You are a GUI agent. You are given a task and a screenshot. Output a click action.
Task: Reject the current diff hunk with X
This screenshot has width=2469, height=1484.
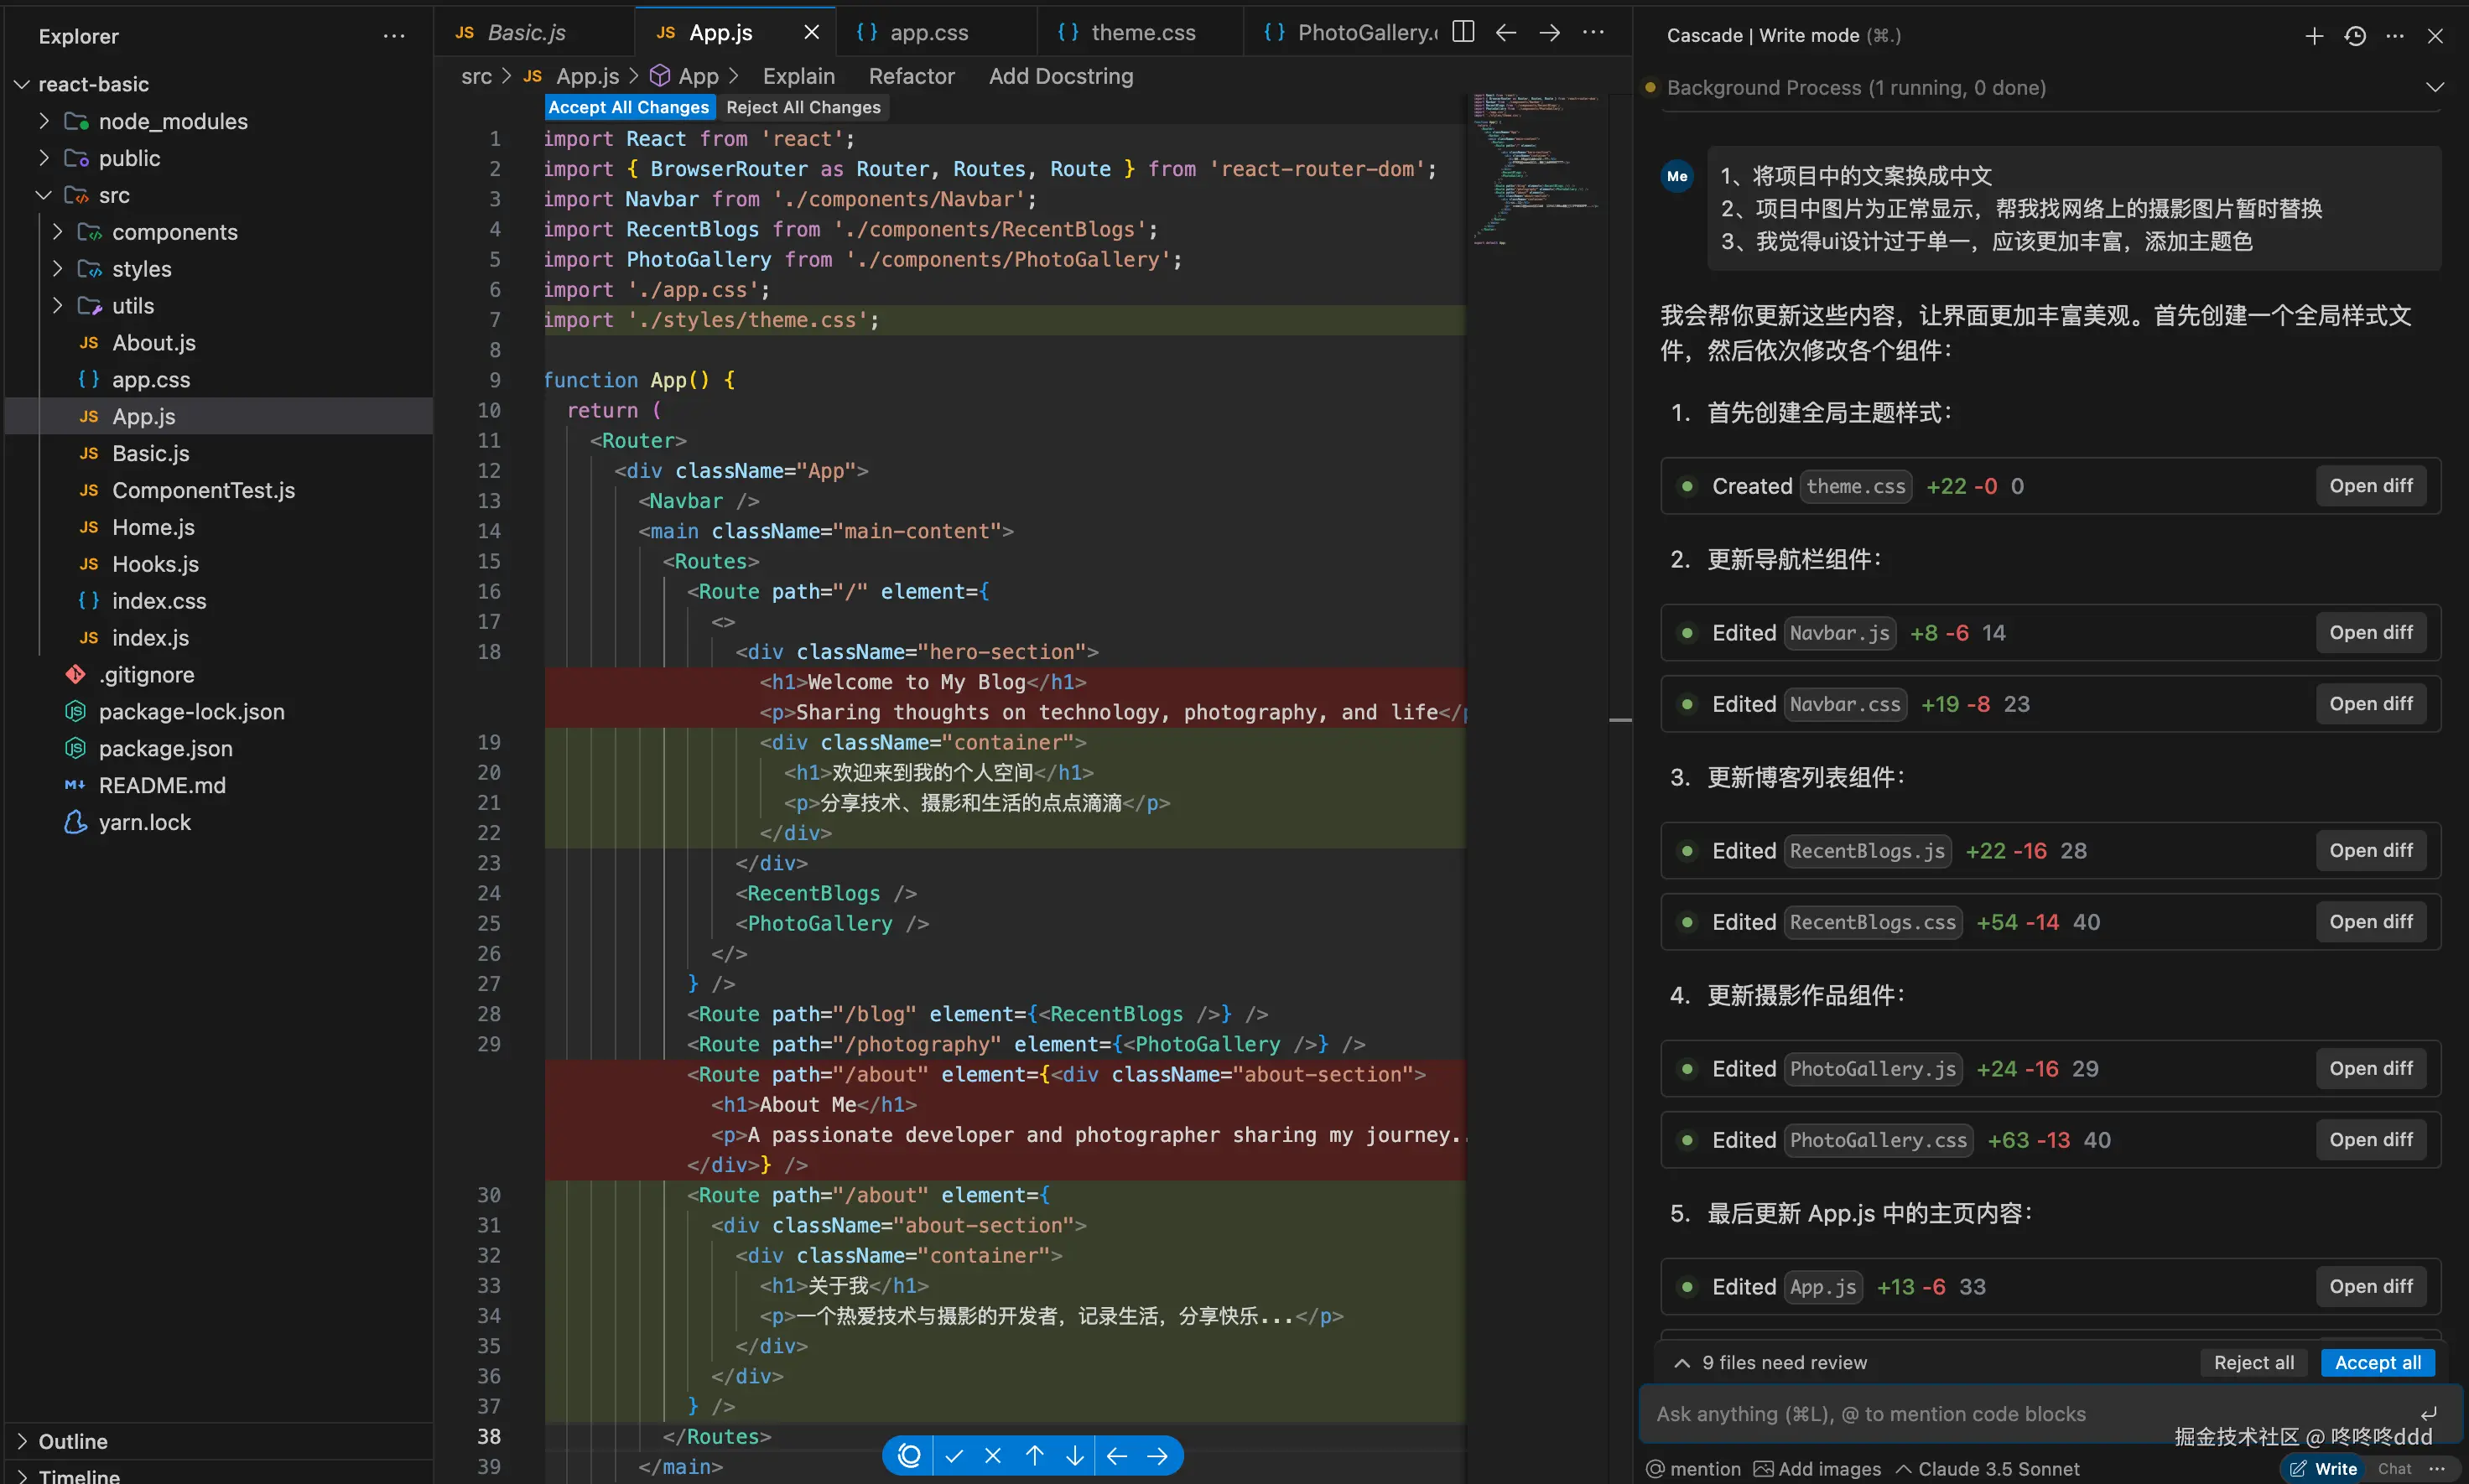pyautogui.click(x=993, y=1455)
